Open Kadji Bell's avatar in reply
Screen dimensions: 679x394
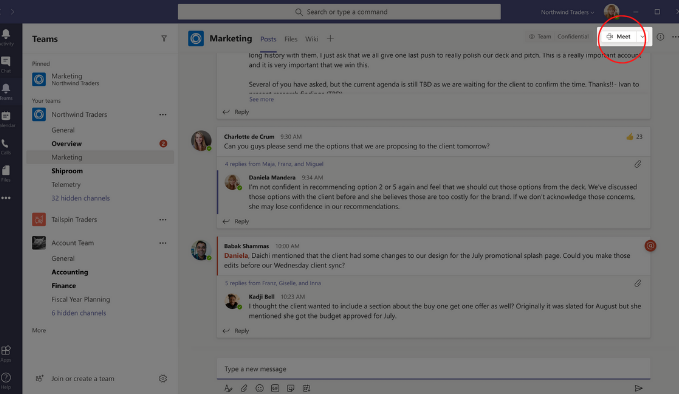pos(232,301)
